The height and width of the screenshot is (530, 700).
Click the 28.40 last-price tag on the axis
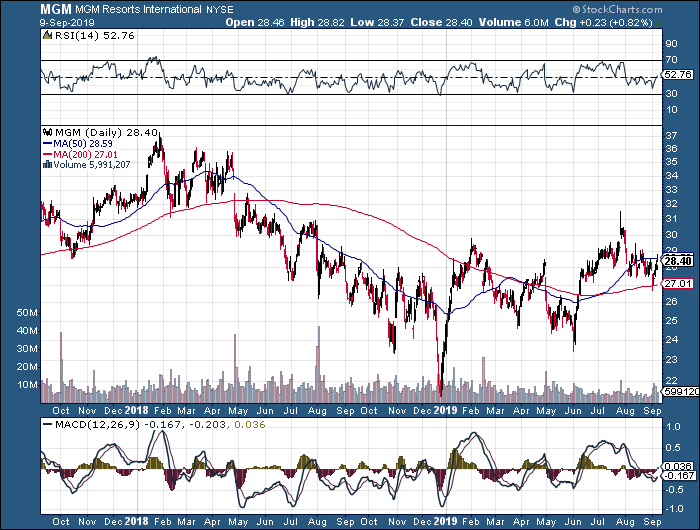pos(678,261)
